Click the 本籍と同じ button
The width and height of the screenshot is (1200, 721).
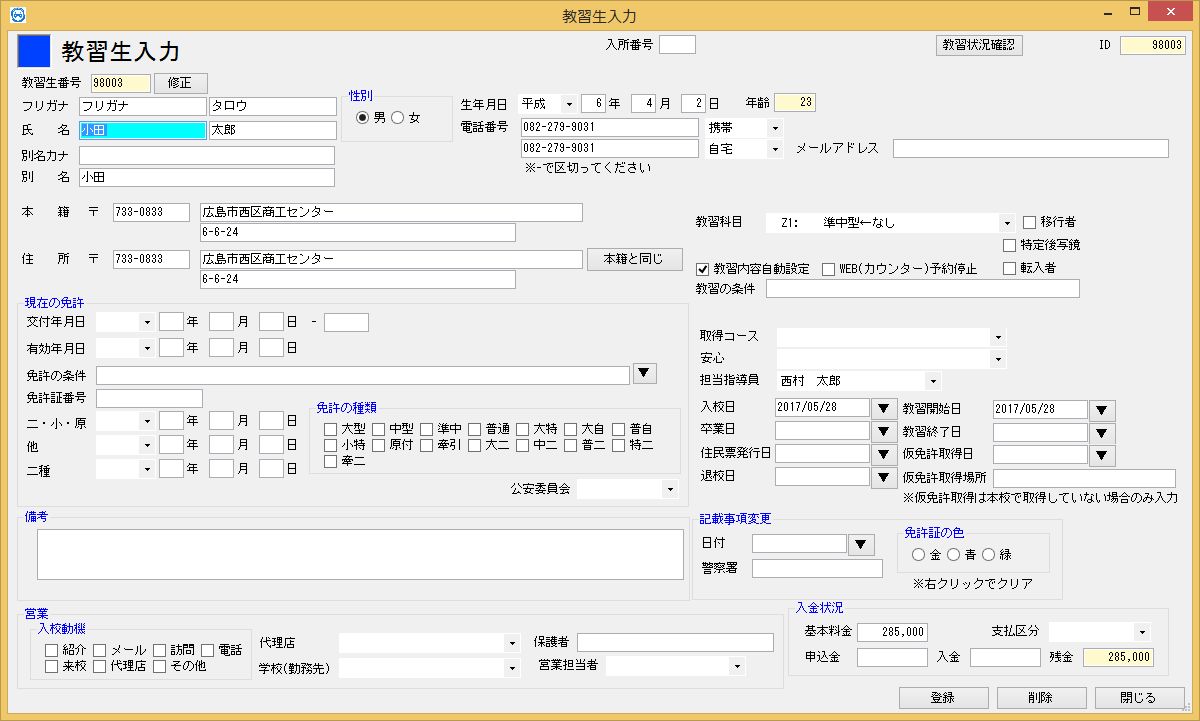coord(635,259)
